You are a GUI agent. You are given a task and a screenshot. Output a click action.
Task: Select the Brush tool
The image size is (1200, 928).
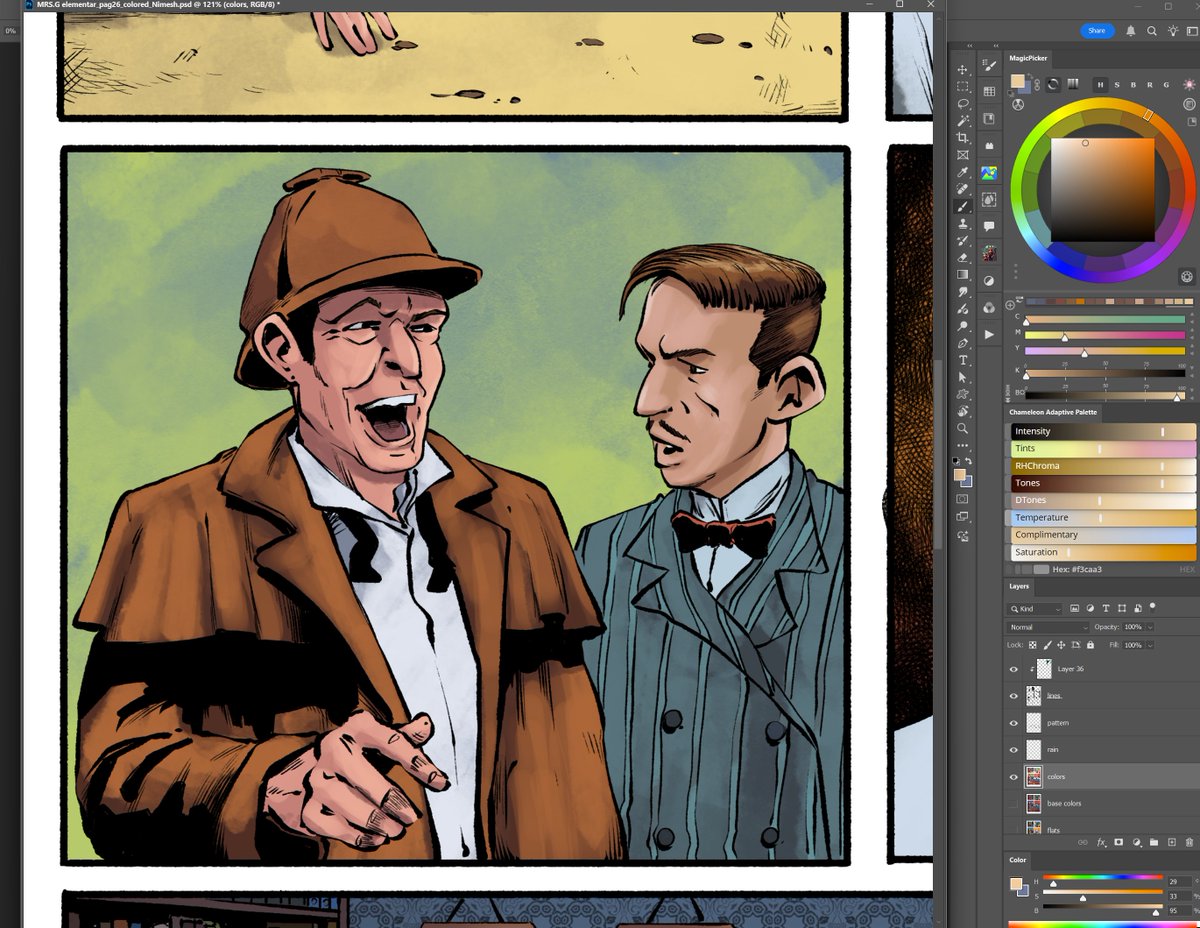(x=963, y=206)
